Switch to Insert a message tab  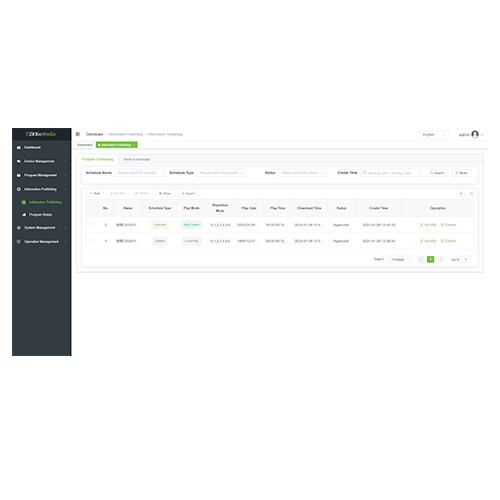click(x=137, y=159)
